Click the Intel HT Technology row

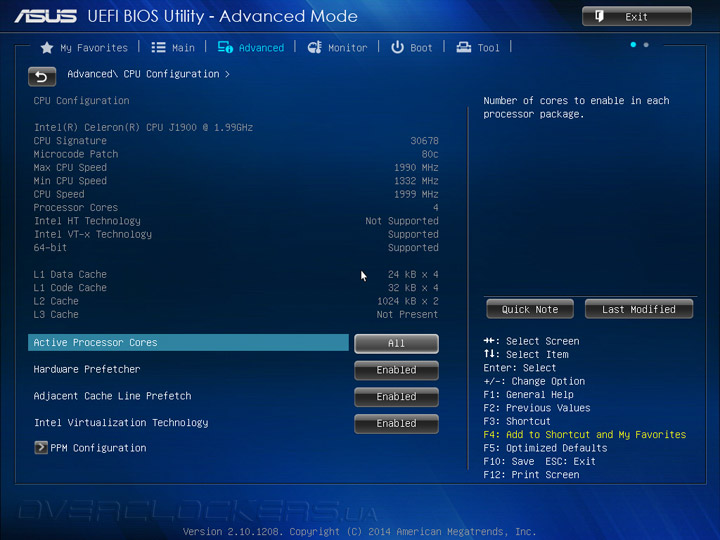coord(236,221)
